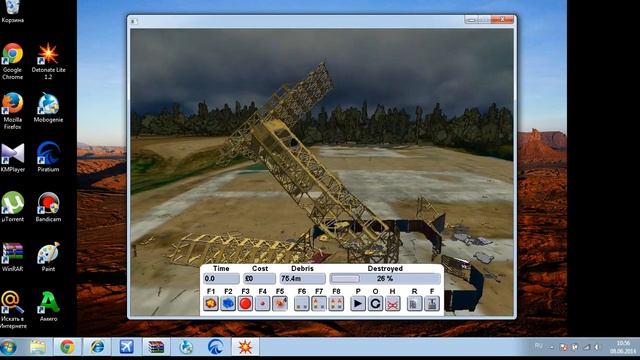
Task: Open Bandicam desktop shortcut
Action: coord(48,207)
